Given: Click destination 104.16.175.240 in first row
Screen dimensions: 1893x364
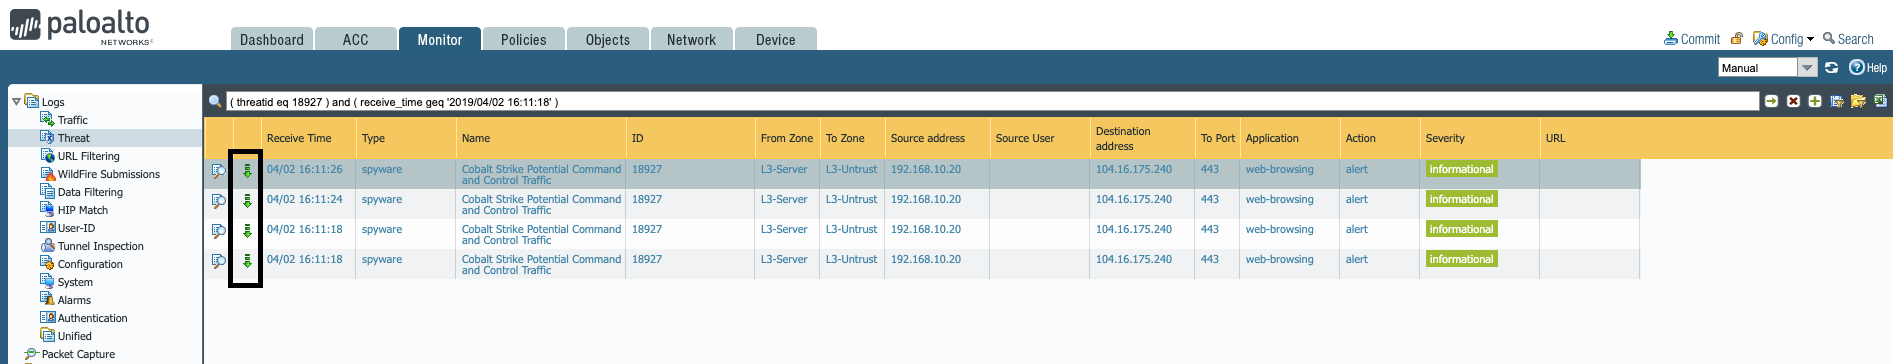Looking at the screenshot, I should point(1134,169).
